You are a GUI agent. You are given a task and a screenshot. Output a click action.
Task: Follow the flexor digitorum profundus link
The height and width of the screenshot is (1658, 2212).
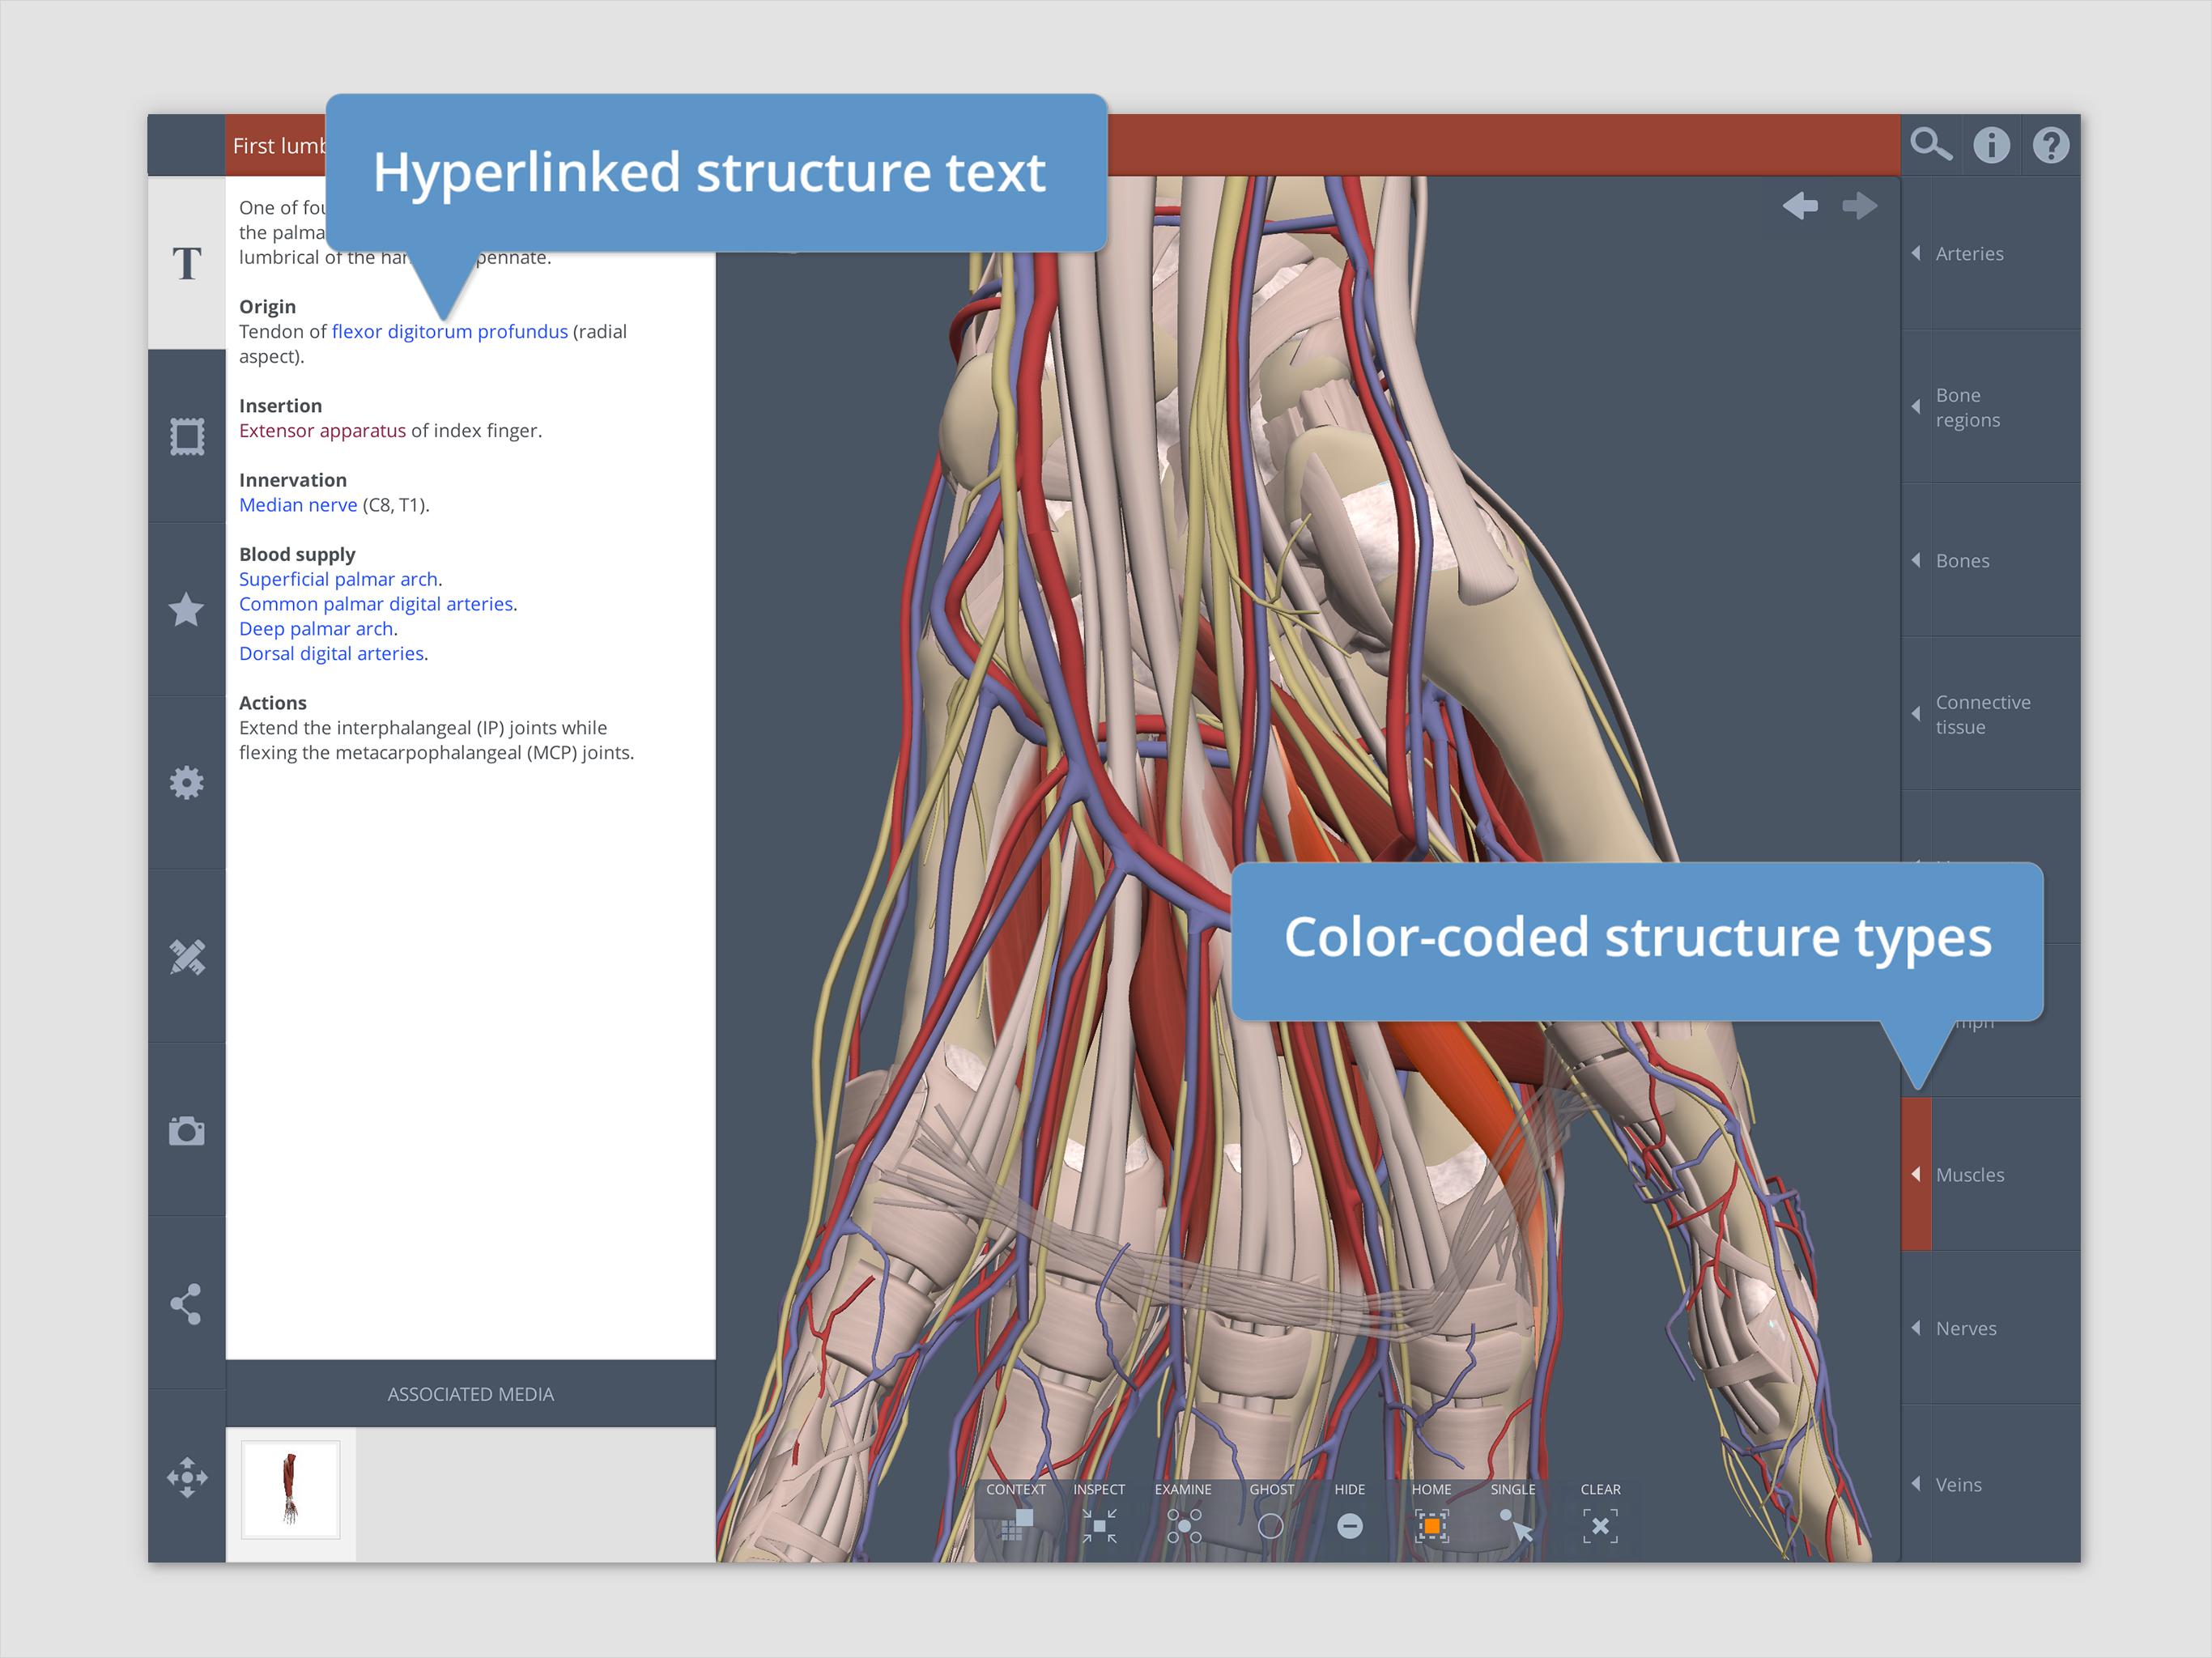click(449, 332)
